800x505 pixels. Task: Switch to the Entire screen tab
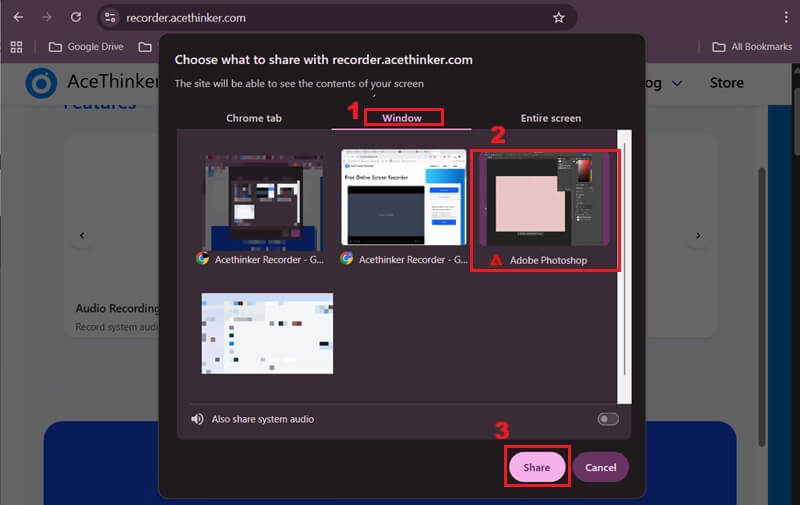550,118
